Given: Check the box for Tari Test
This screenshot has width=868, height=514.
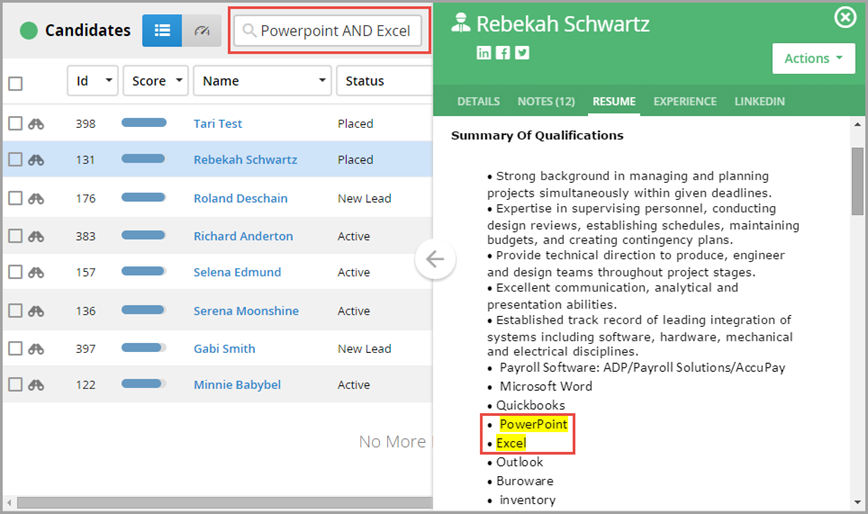Looking at the screenshot, I should 15,124.
